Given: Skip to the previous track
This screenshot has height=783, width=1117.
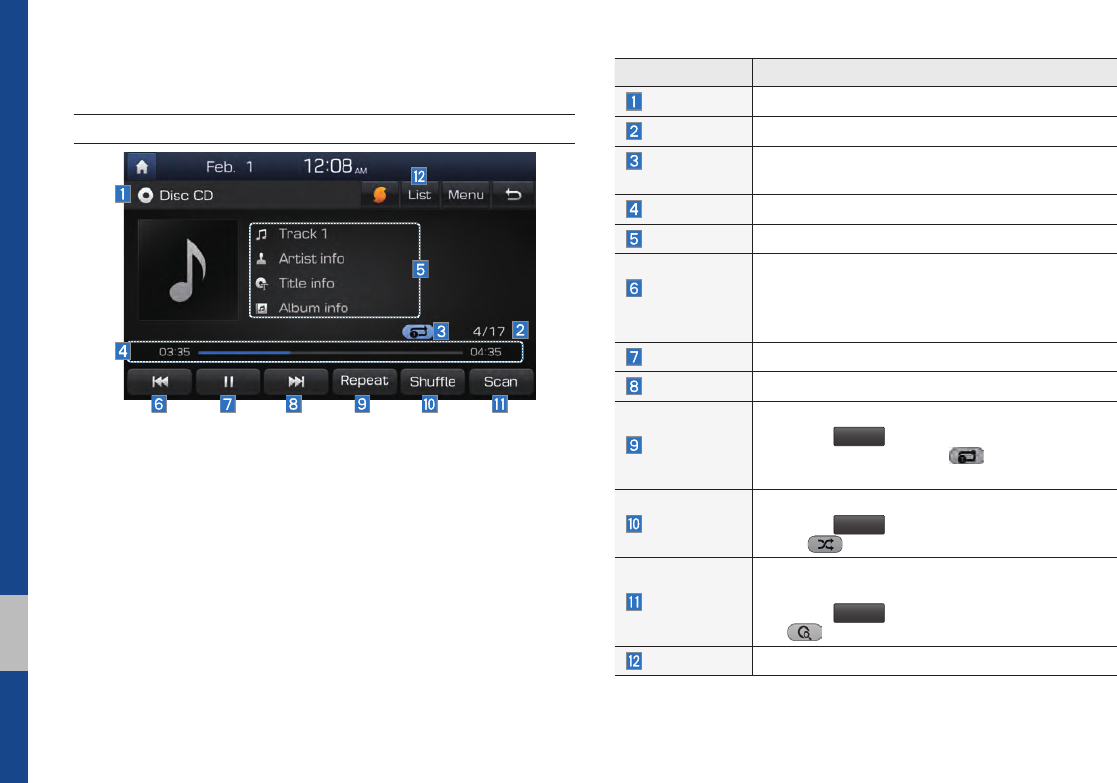Looking at the screenshot, I should click(x=160, y=382).
